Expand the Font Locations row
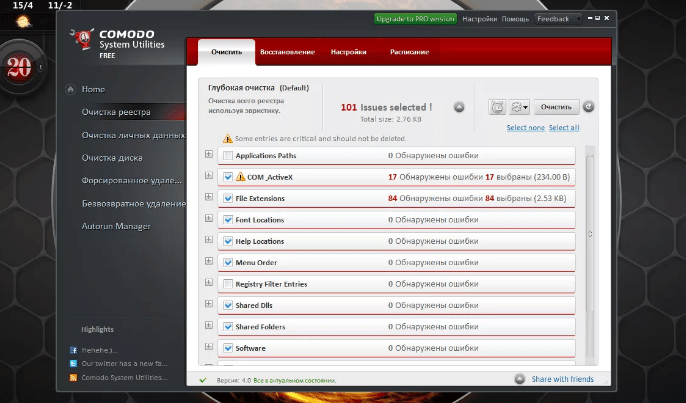The width and height of the screenshot is (686, 403). [x=209, y=218]
